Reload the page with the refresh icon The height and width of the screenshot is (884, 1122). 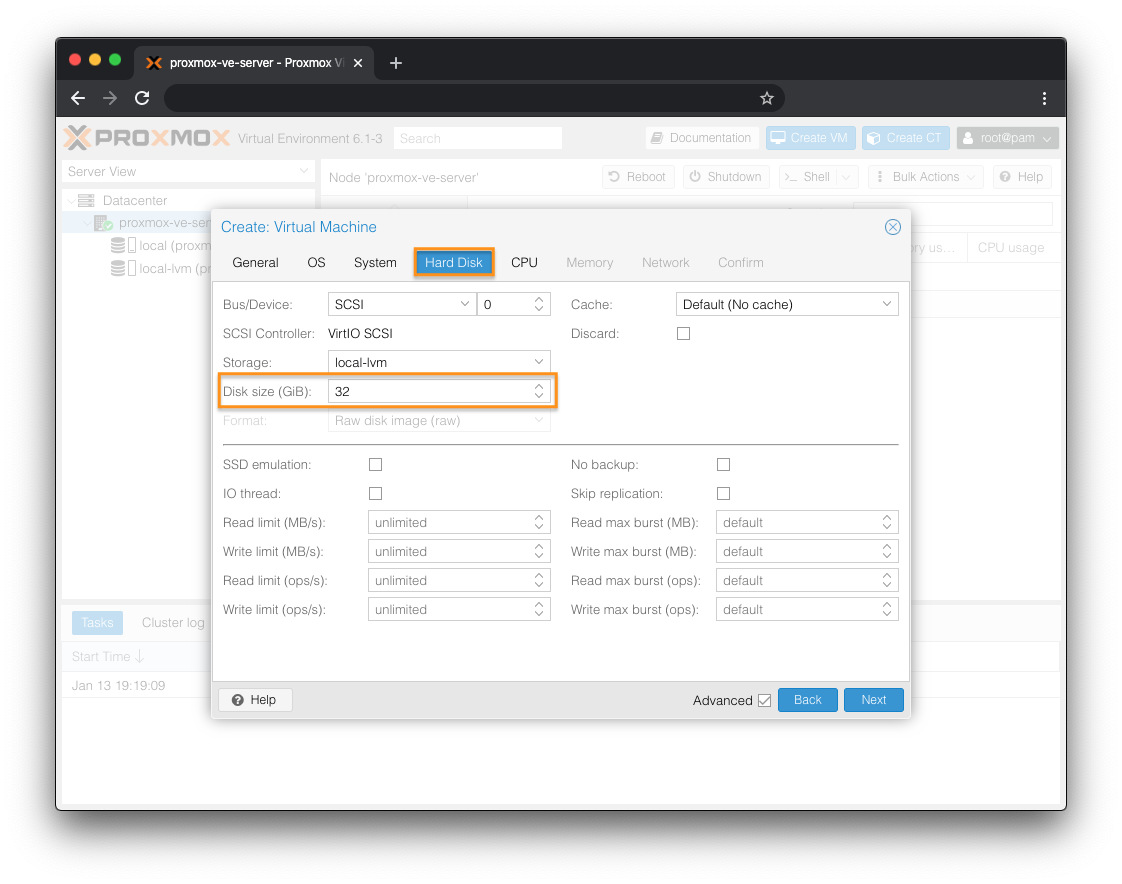[142, 98]
